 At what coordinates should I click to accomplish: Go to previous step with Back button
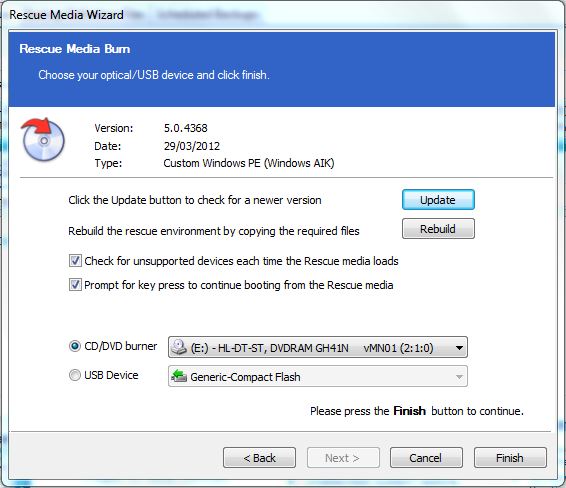[259, 458]
